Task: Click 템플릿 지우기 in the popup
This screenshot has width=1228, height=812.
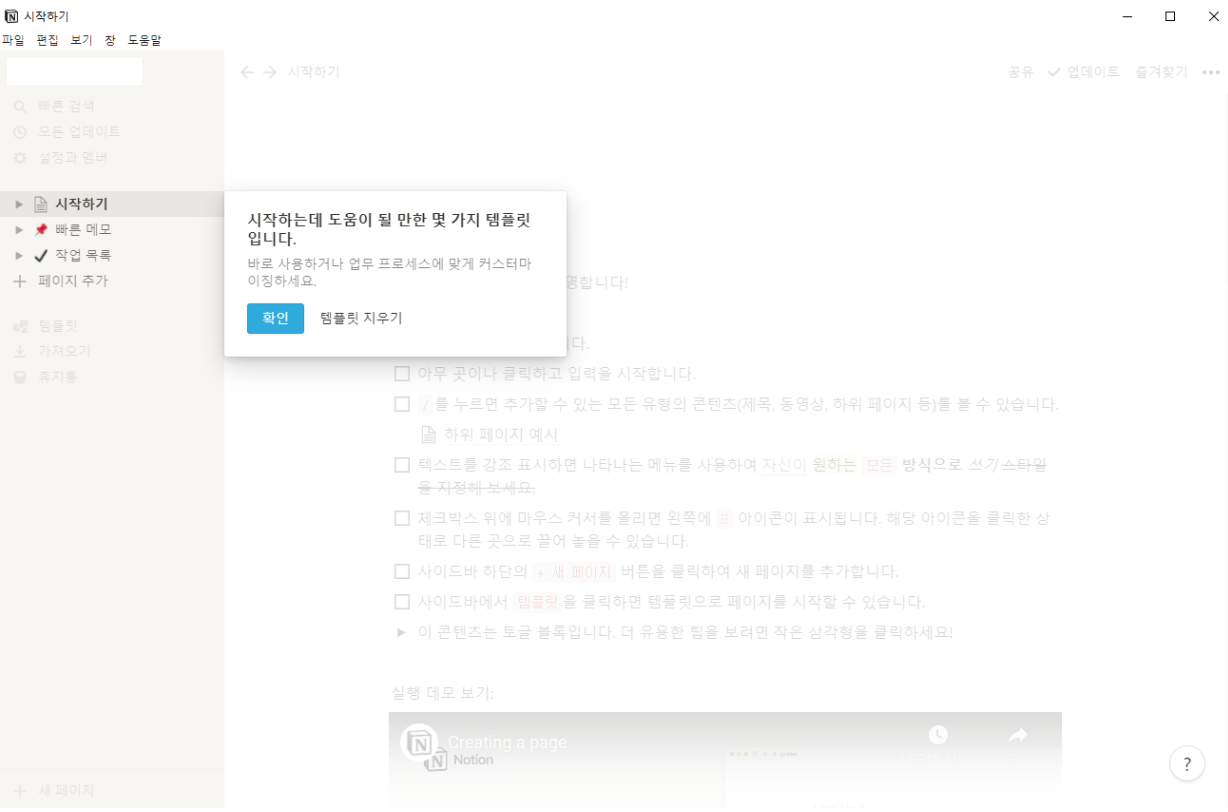Action: tap(361, 318)
